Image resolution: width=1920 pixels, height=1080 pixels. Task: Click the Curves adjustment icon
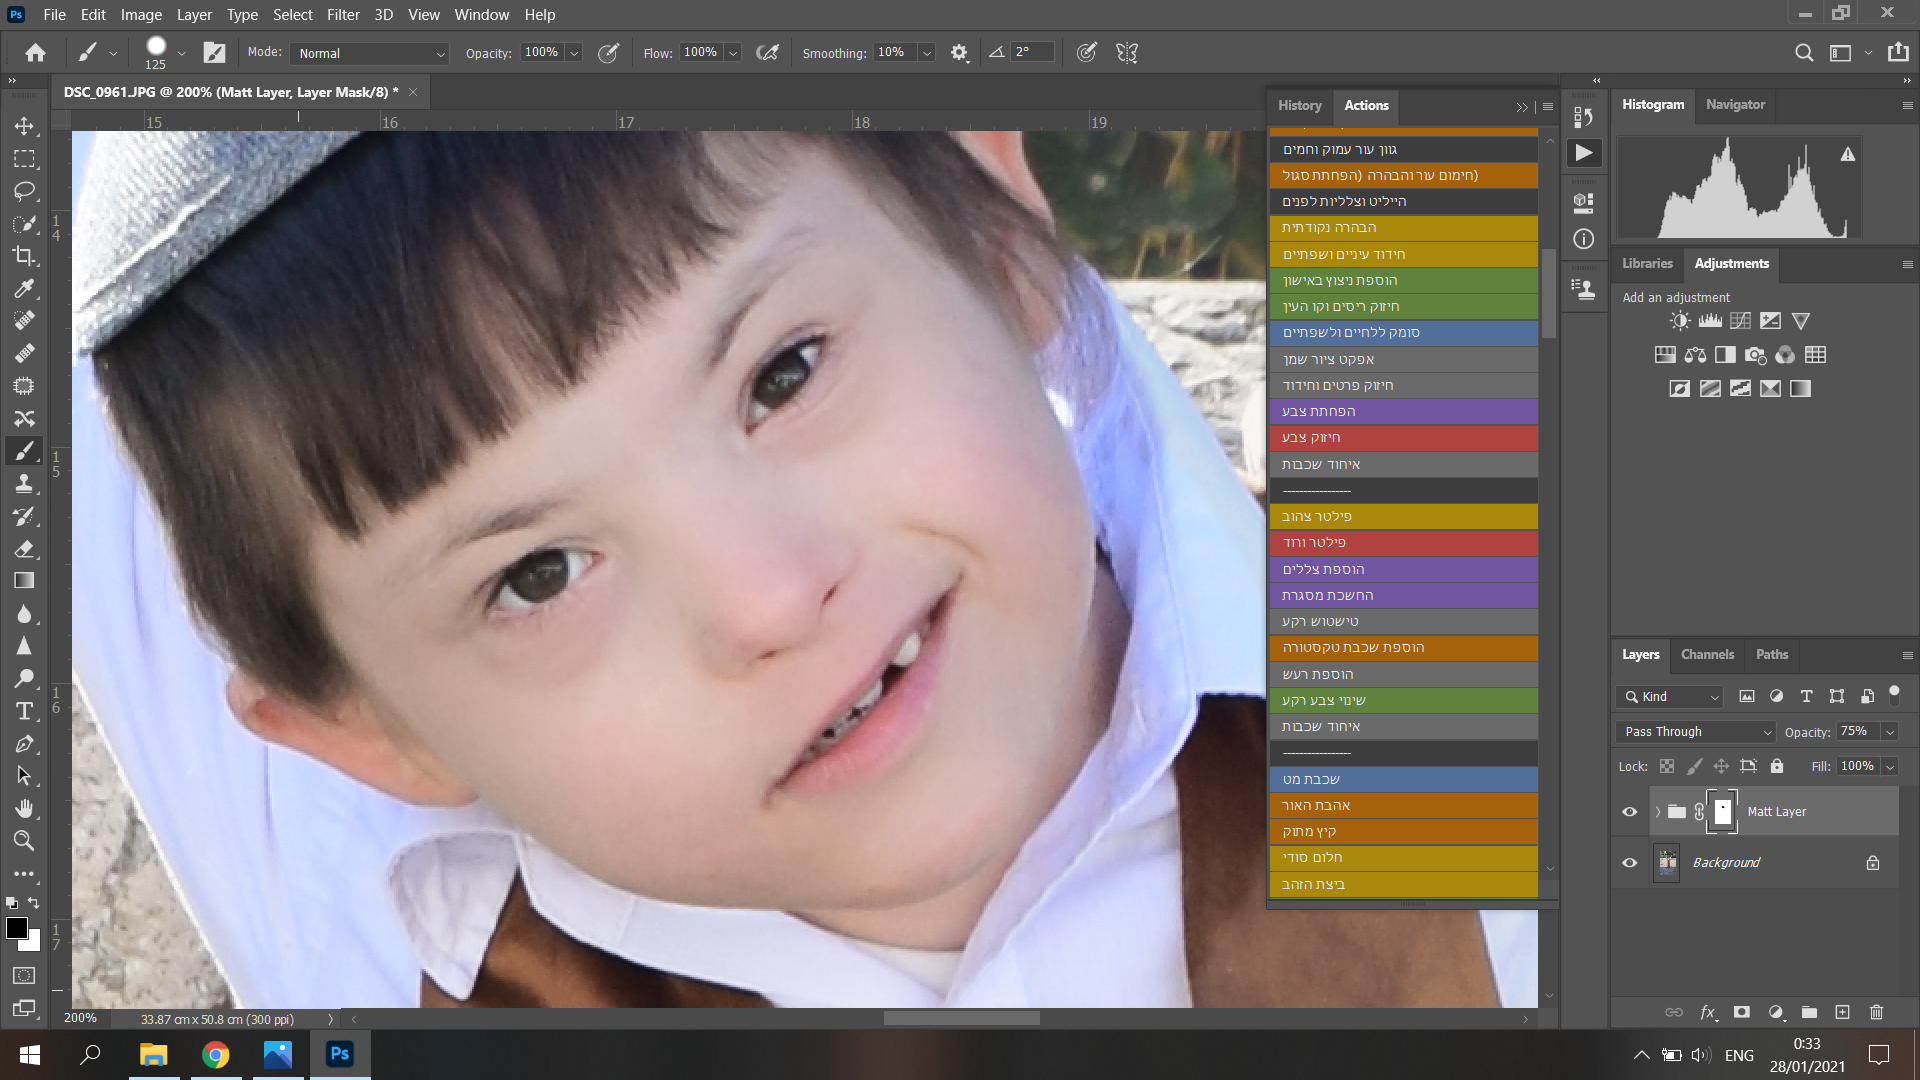[x=1740, y=321]
